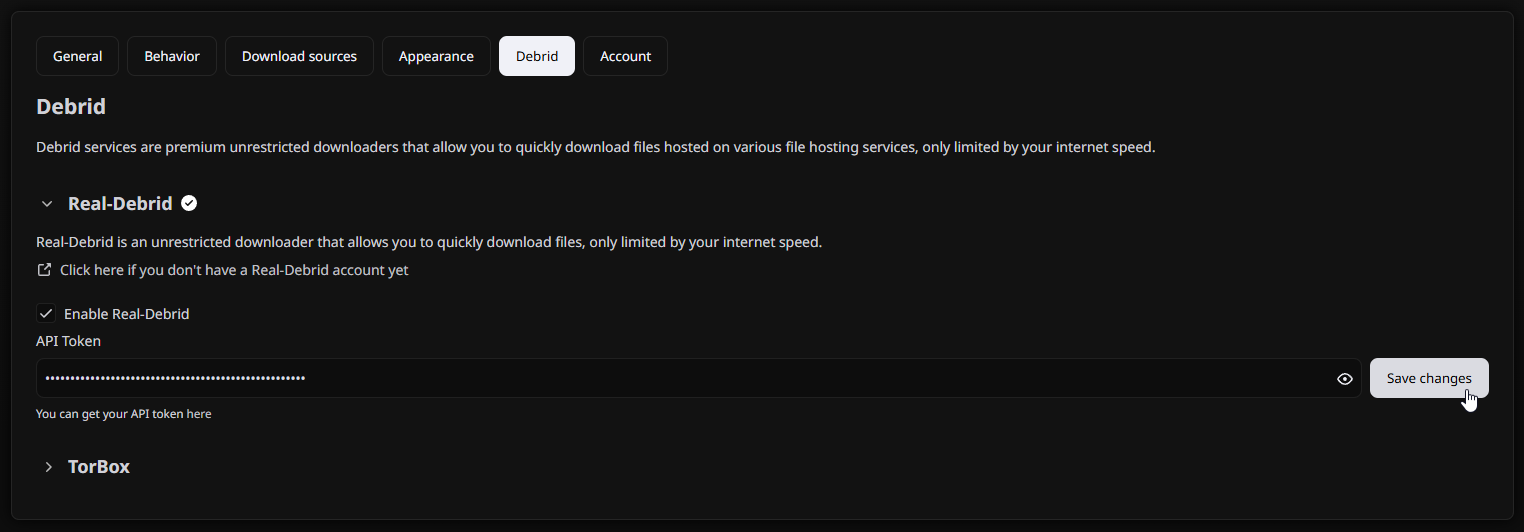Click the external link icon for Real-Debrid signup
Image resolution: width=1524 pixels, height=532 pixels.
coord(44,270)
